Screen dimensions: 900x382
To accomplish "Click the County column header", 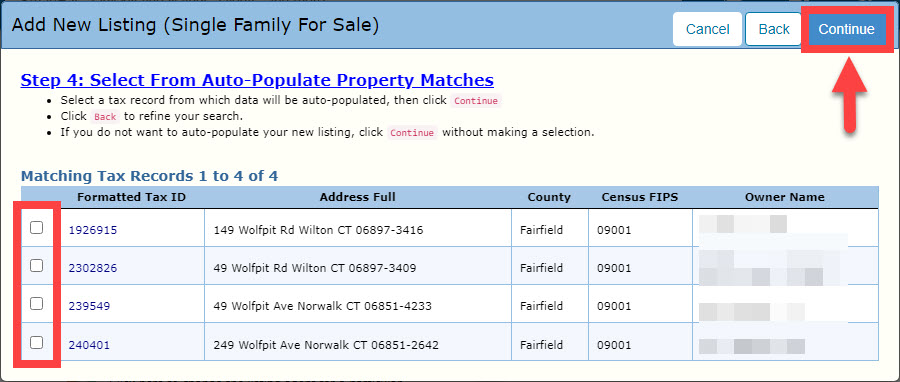I will [549, 197].
